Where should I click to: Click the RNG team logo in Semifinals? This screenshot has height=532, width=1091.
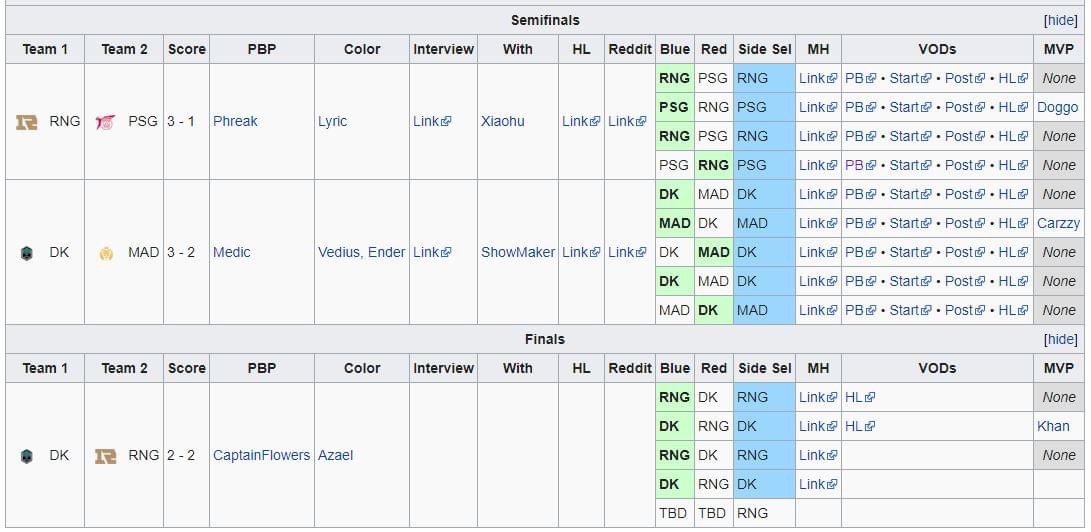26,122
